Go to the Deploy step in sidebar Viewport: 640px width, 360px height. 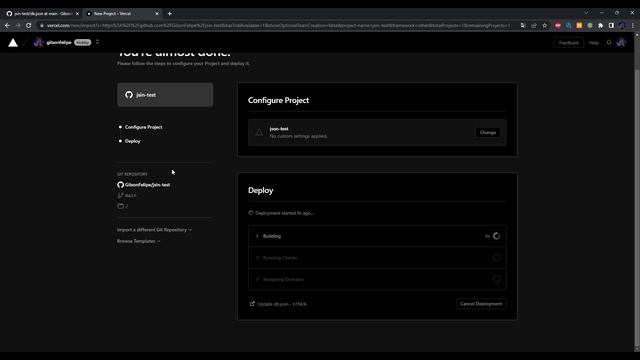click(133, 141)
